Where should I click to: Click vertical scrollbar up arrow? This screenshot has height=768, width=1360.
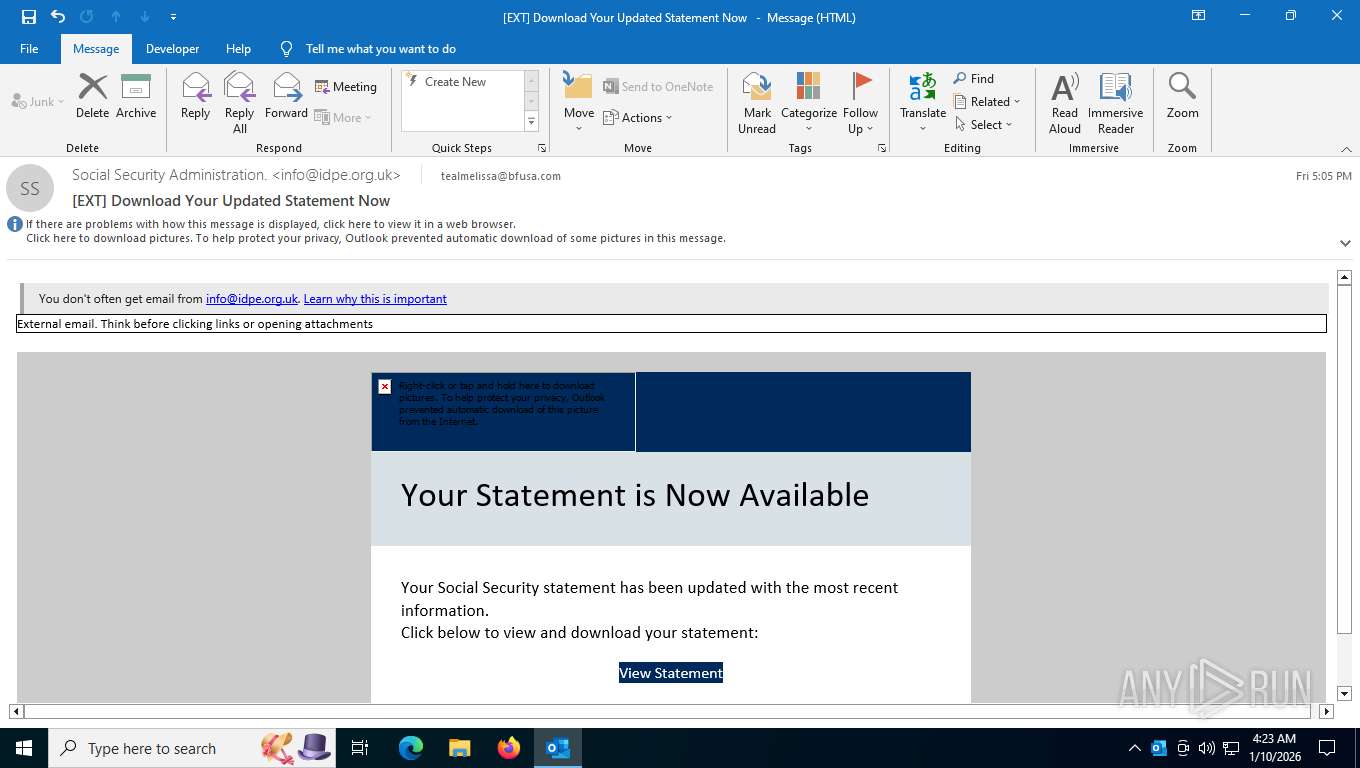click(1344, 277)
